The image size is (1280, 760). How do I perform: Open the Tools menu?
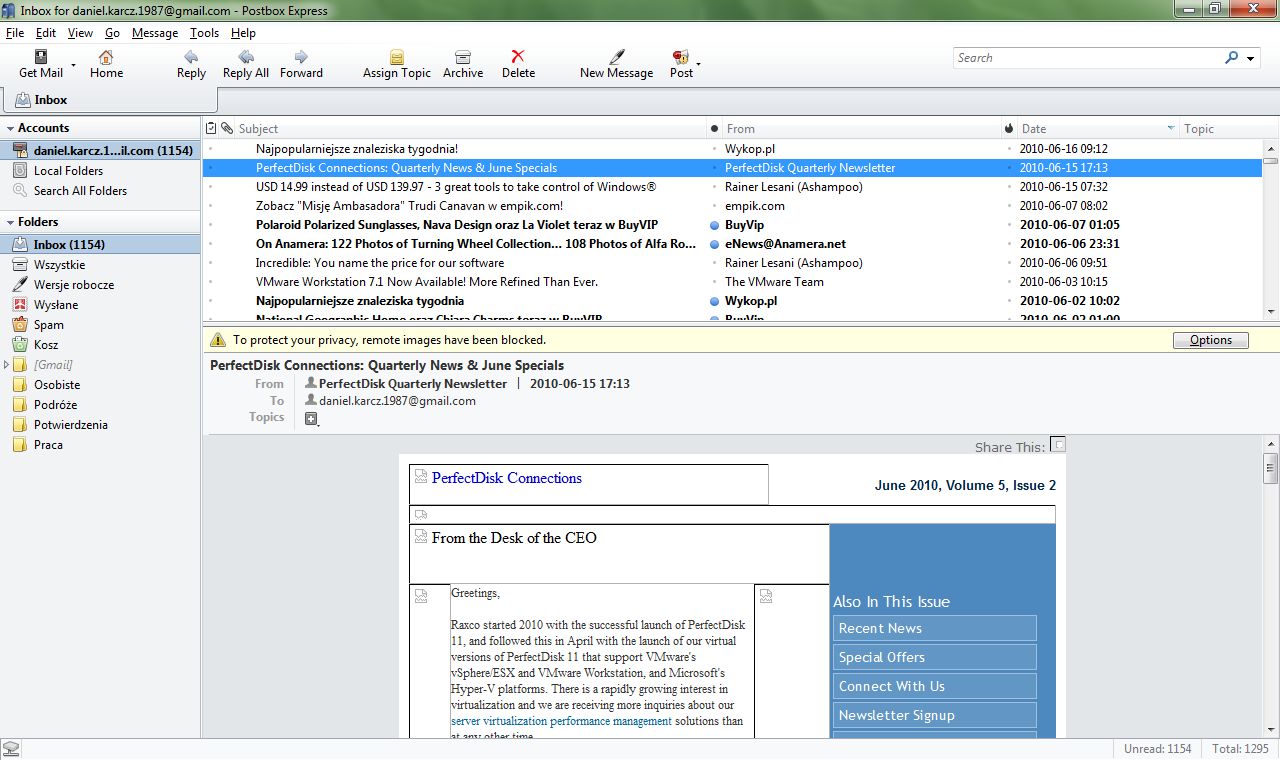click(x=204, y=33)
